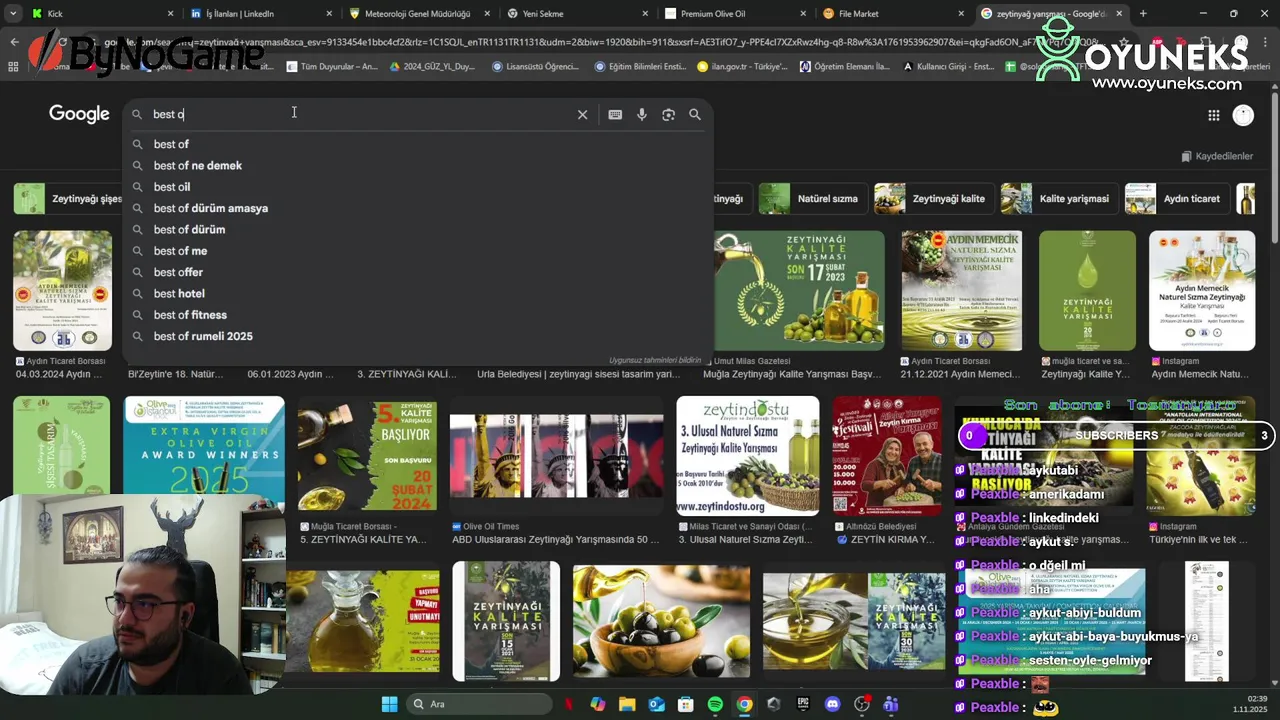
Task: Click the Google logo
Action: (x=79, y=114)
